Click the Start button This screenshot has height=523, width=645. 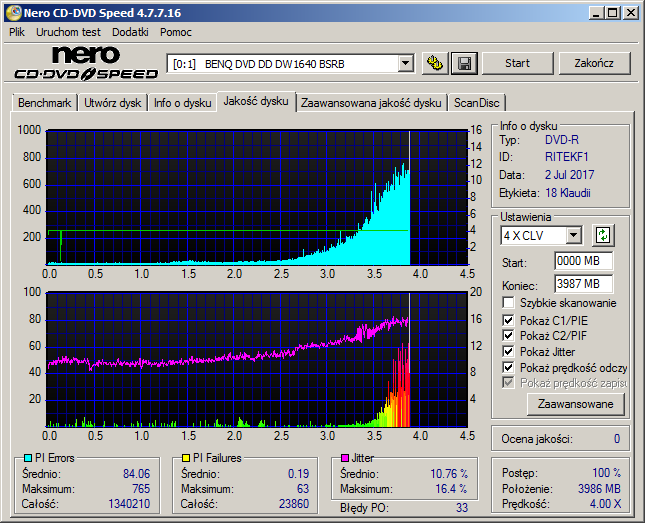pos(517,63)
